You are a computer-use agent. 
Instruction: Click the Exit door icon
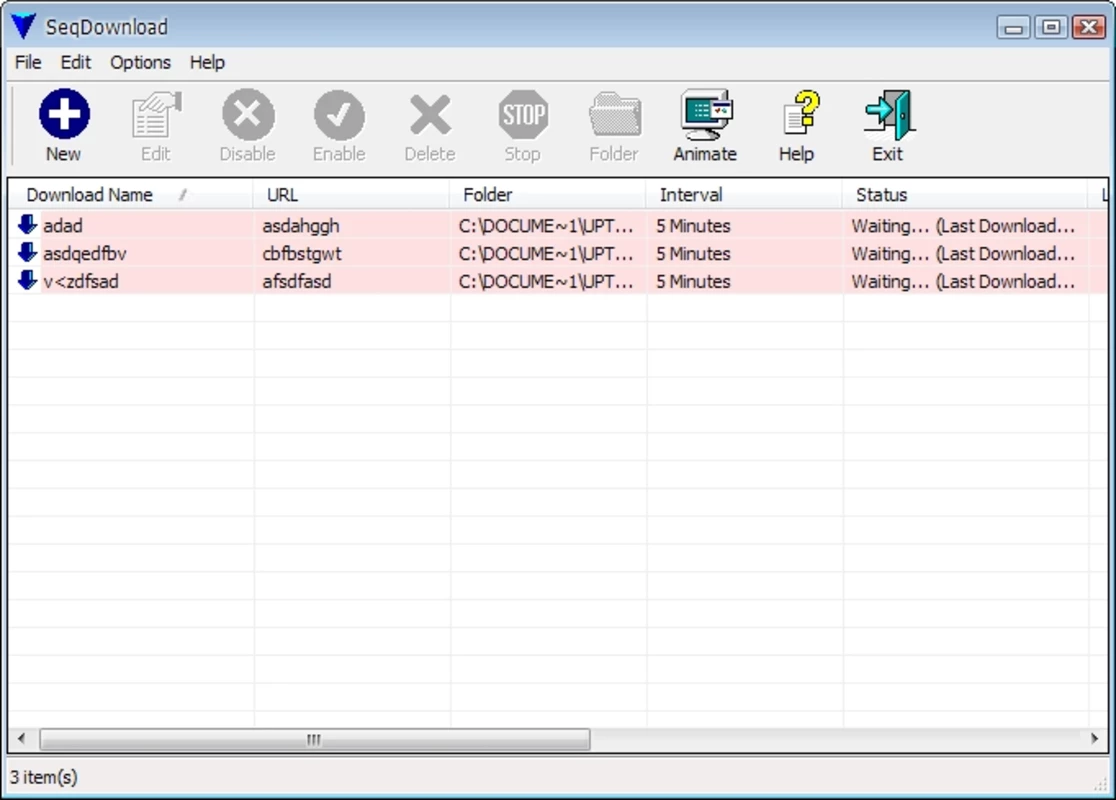click(888, 114)
